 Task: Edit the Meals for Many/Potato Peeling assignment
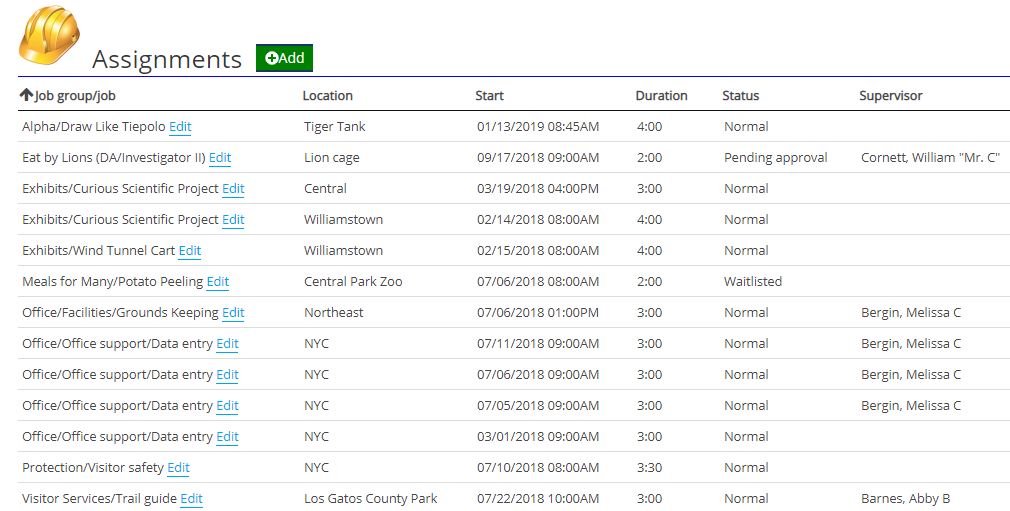[218, 282]
